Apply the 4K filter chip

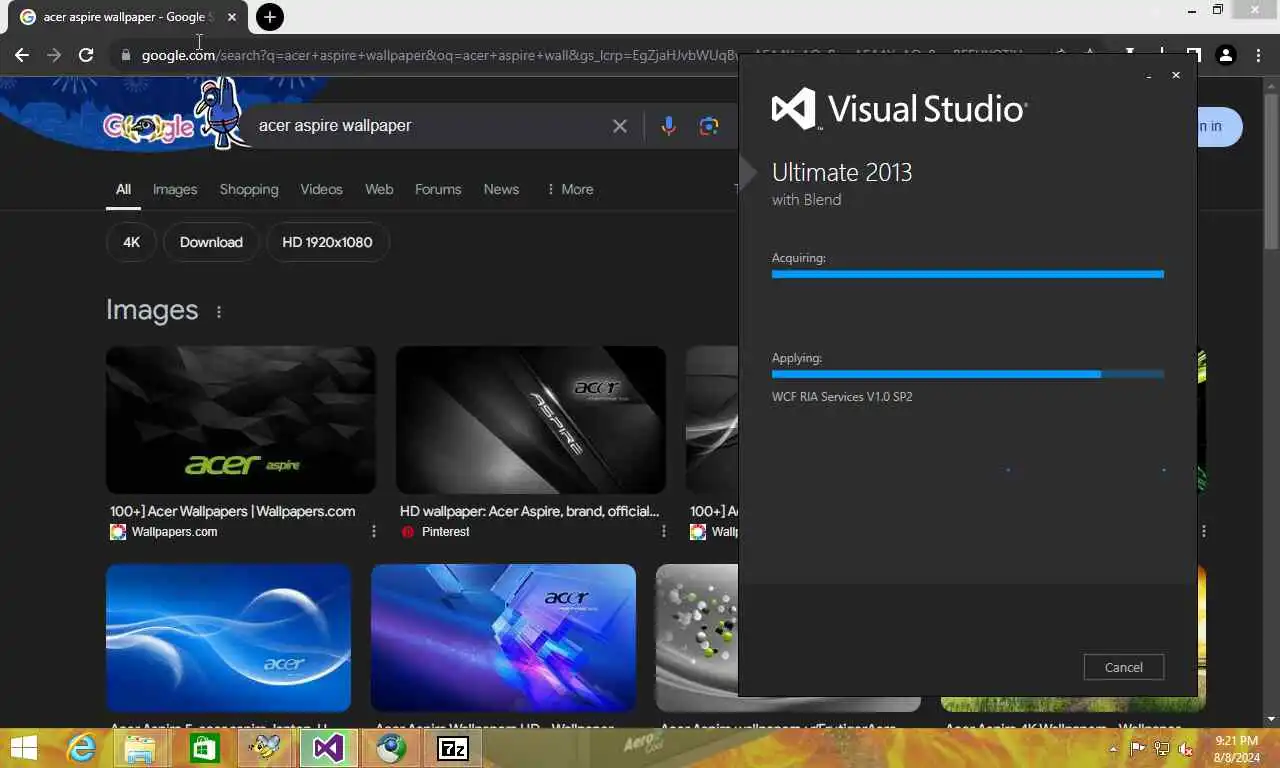(131, 242)
